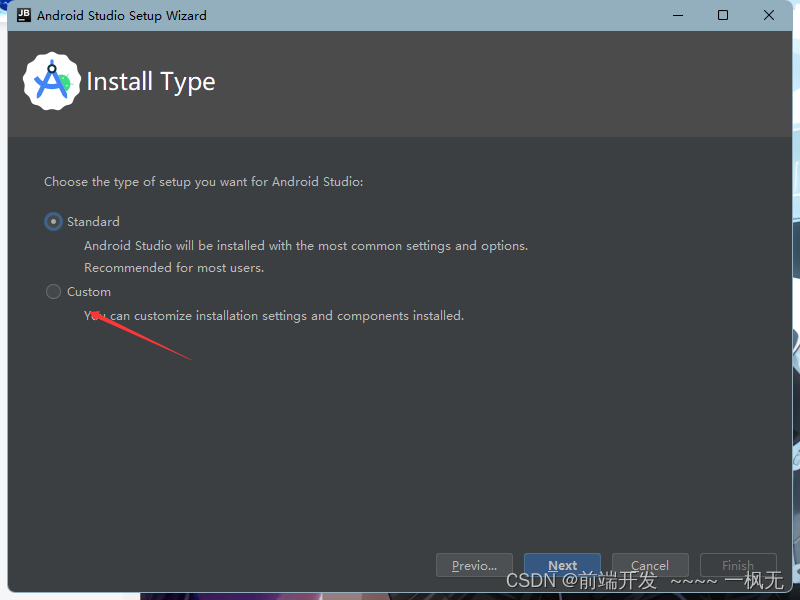Screen dimensions: 800x600
Task: Select the Standard install type radio button
Action: (x=53, y=221)
